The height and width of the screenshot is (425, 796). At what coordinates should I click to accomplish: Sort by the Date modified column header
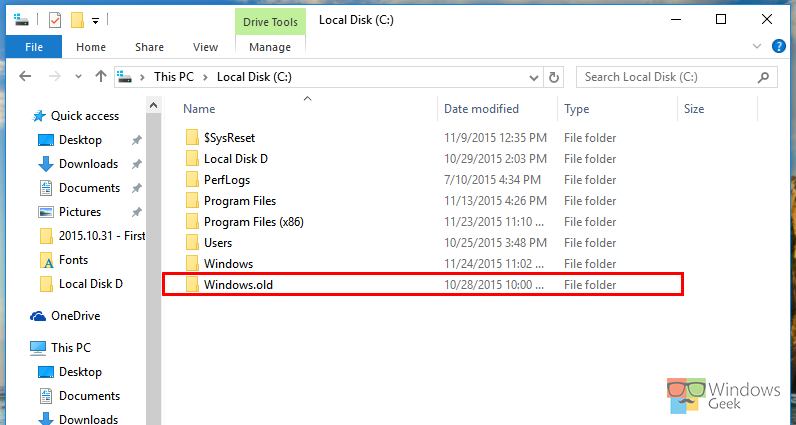(x=481, y=108)
